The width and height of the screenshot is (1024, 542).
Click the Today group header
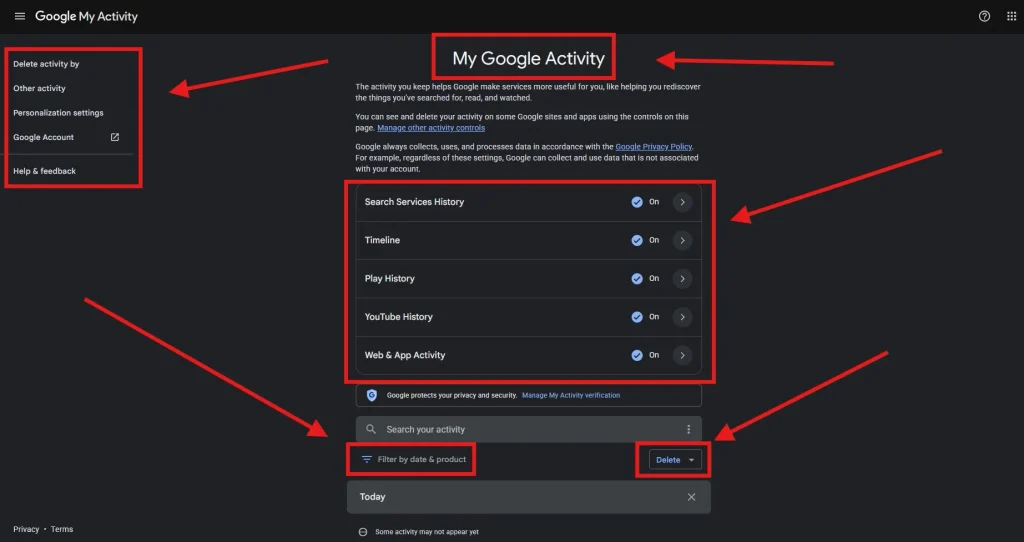coord(528,497)
